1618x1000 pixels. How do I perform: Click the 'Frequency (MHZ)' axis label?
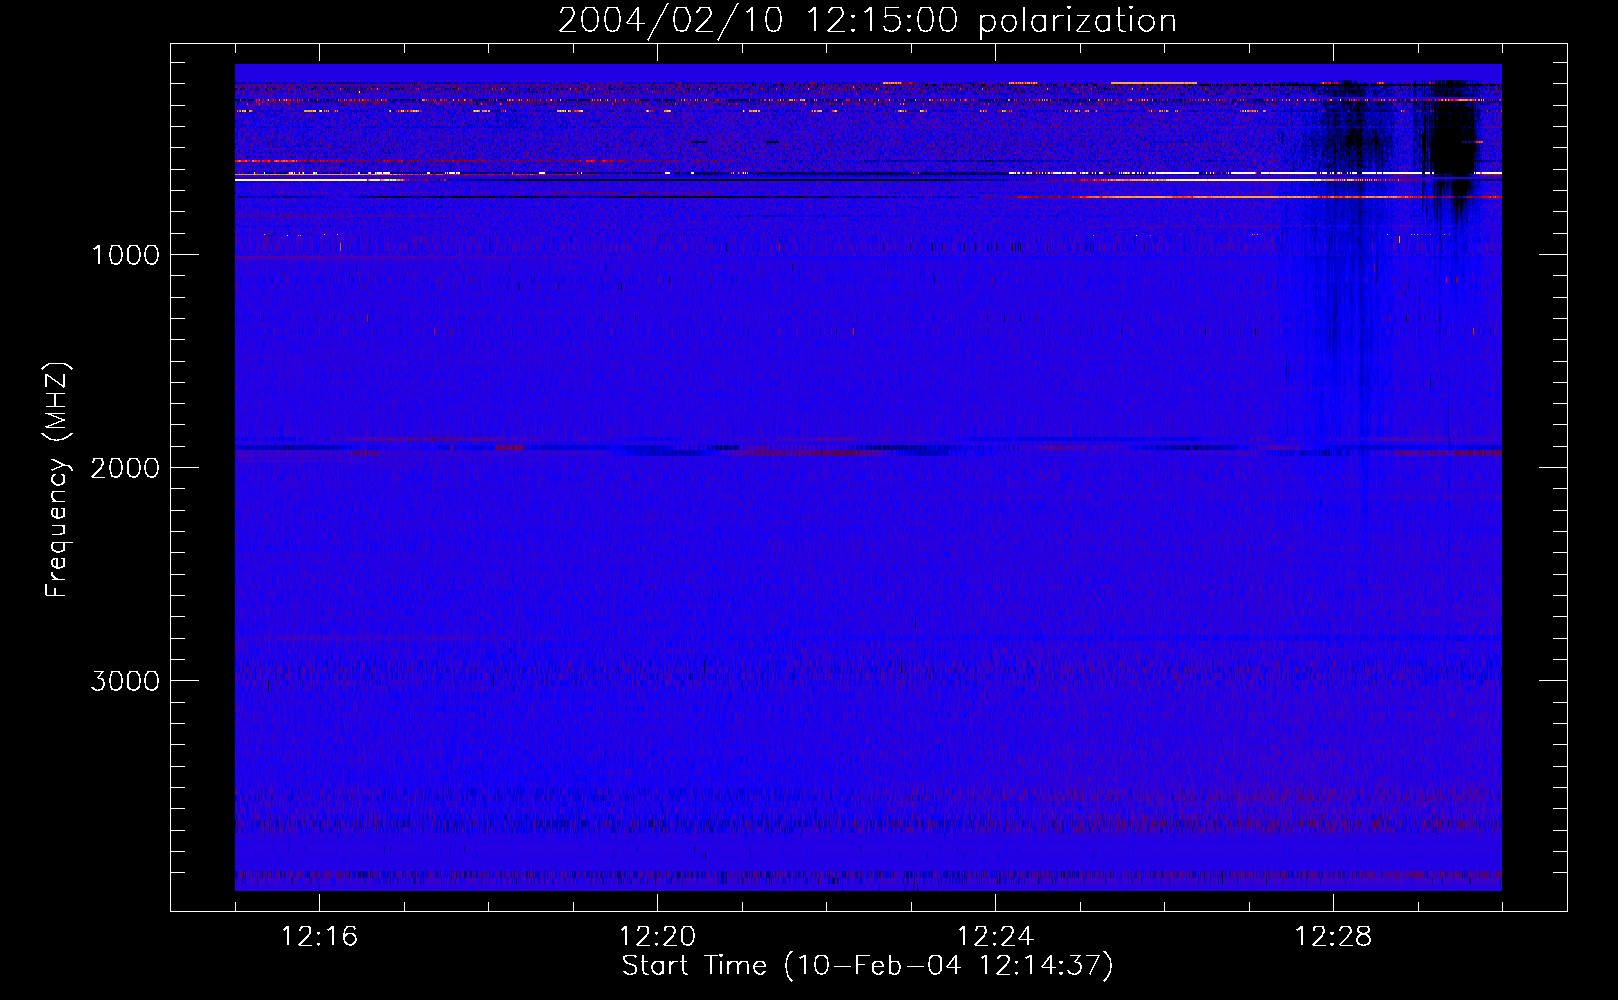[57, 481]
